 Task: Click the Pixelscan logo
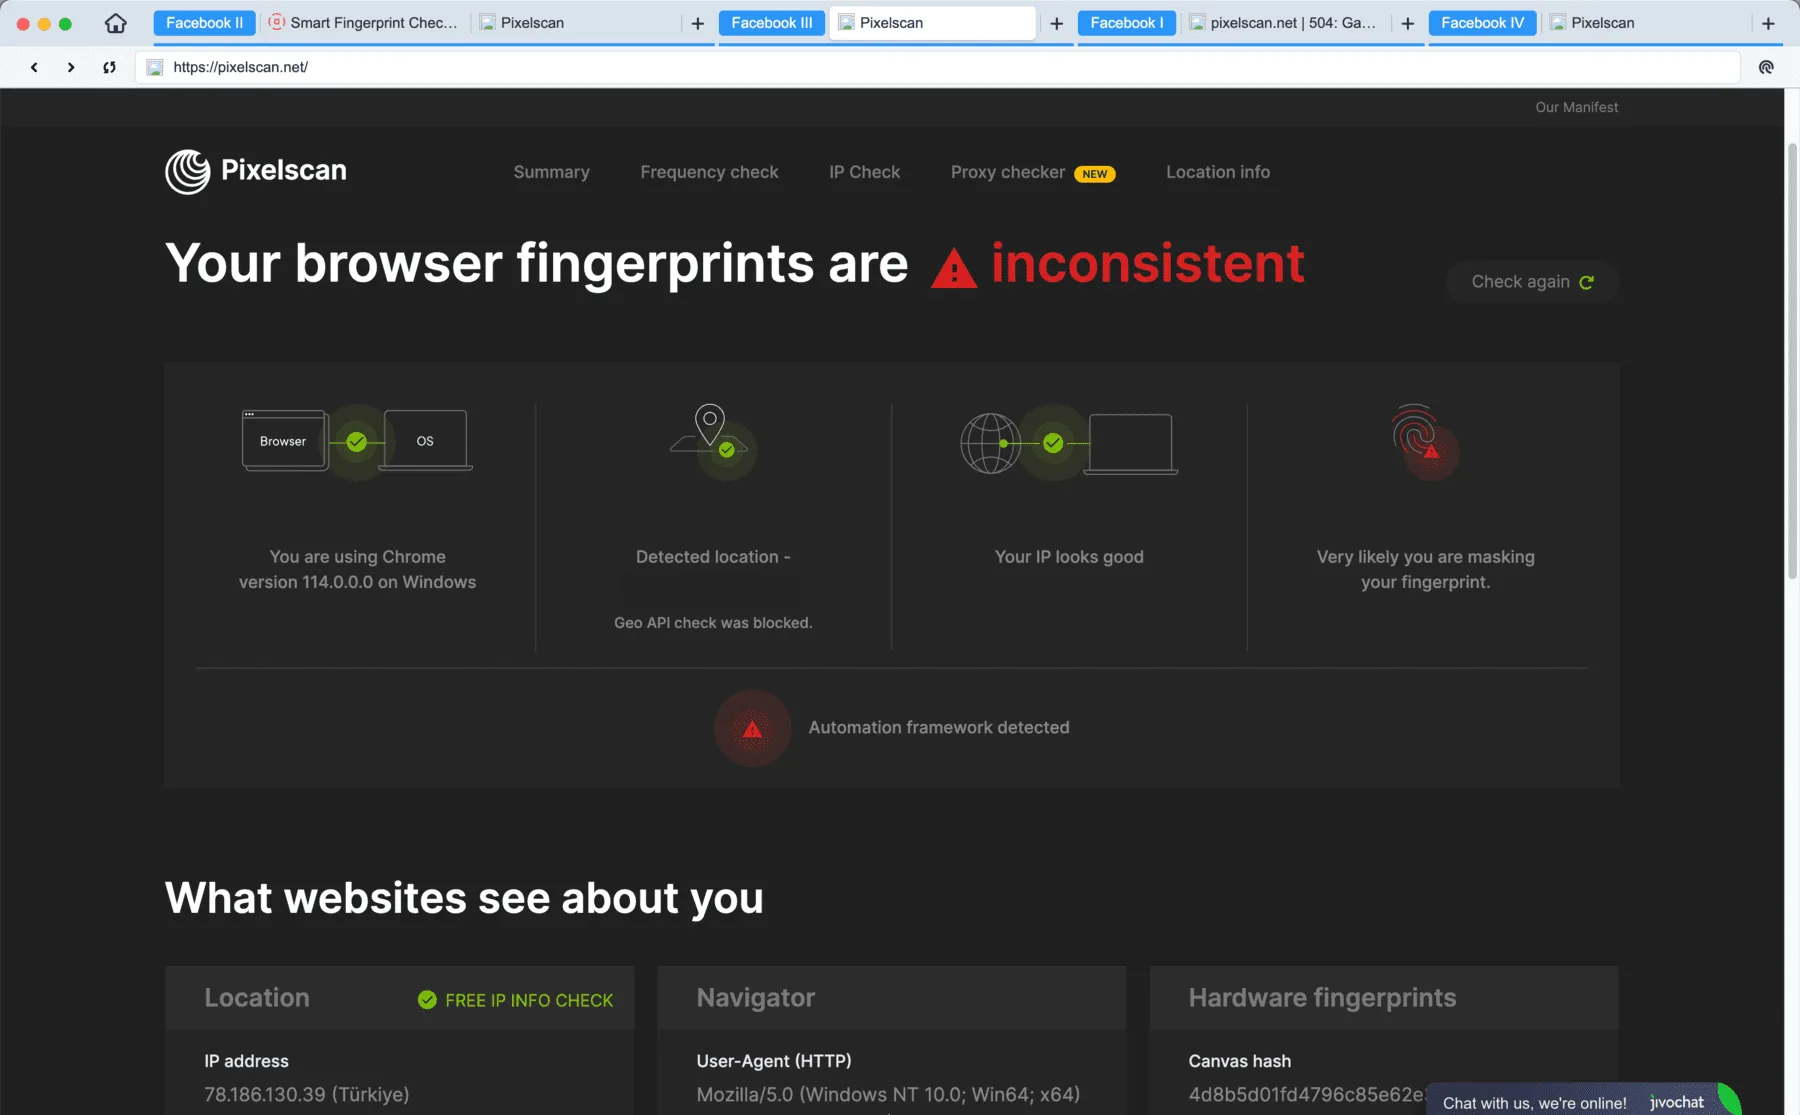coord(256,171)
